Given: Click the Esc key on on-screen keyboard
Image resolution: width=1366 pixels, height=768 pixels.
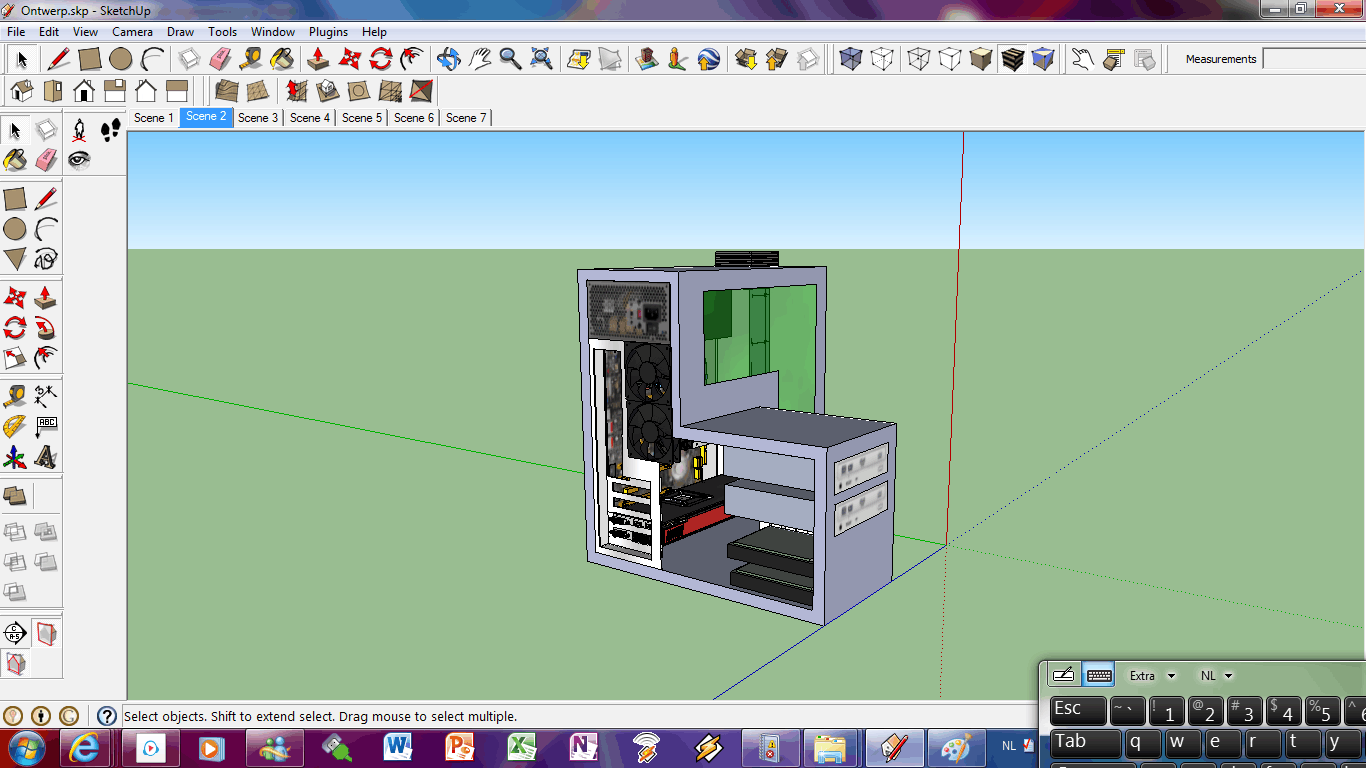Looking at the screenshot, I should tap(1079, 710).
